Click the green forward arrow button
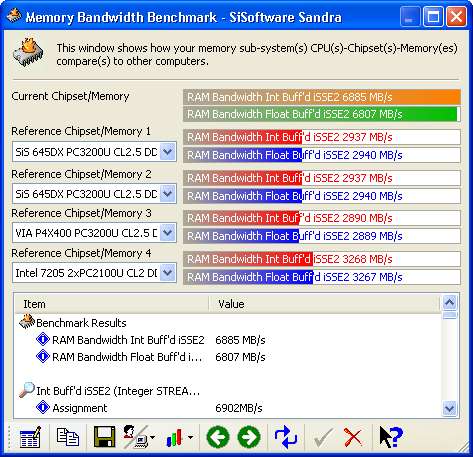 click(x=249, y=437)
